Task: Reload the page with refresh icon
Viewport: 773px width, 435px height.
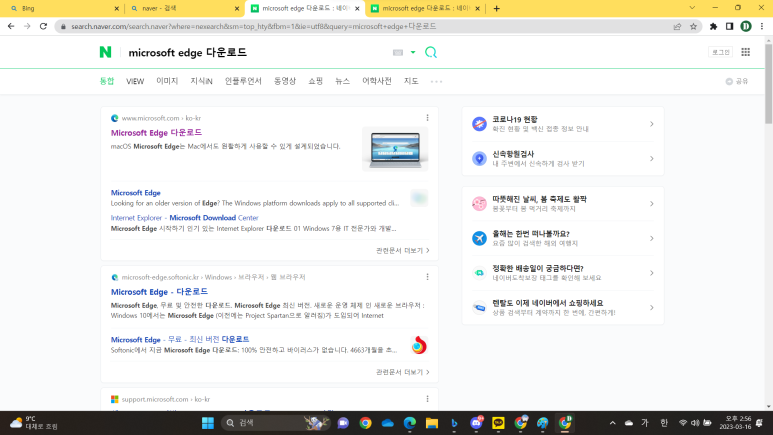Action: (x=43, y=26)
